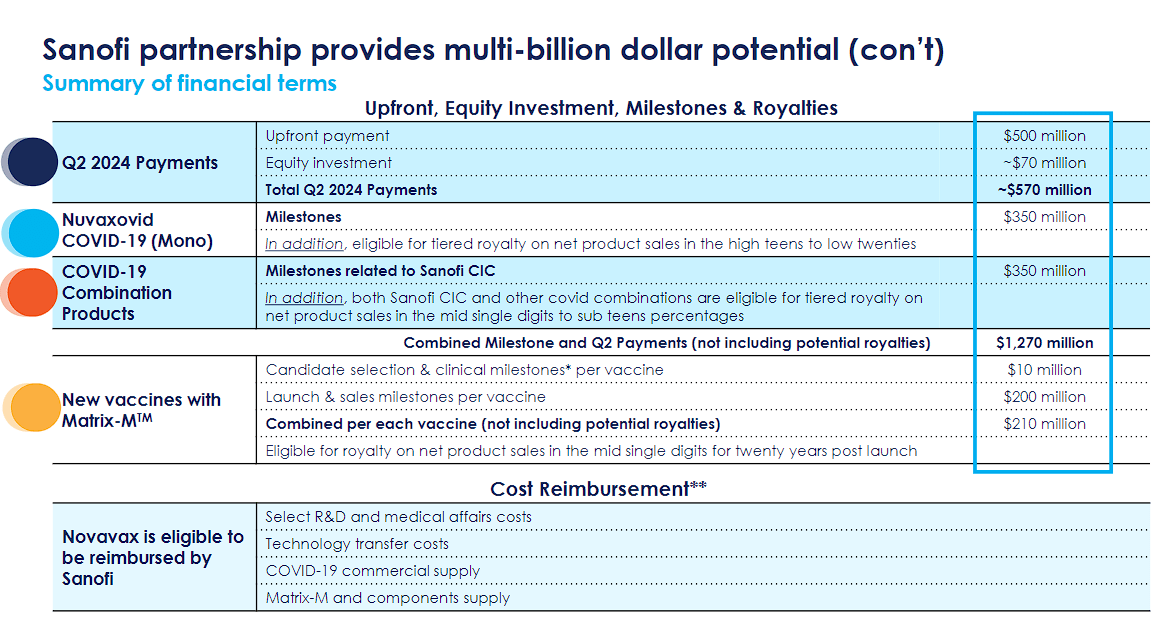Click the yellow circle beside New vaccines

click(35, 408)
